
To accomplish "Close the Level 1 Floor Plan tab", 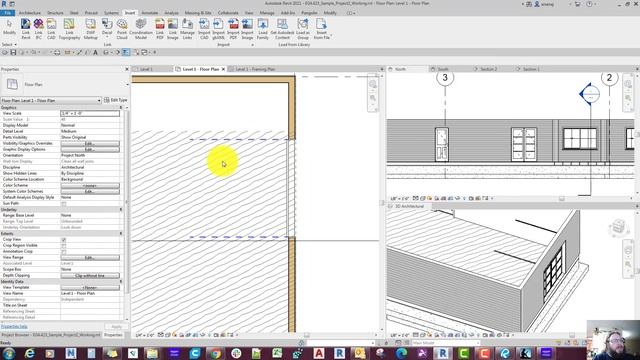I will [x=223, y=69].
